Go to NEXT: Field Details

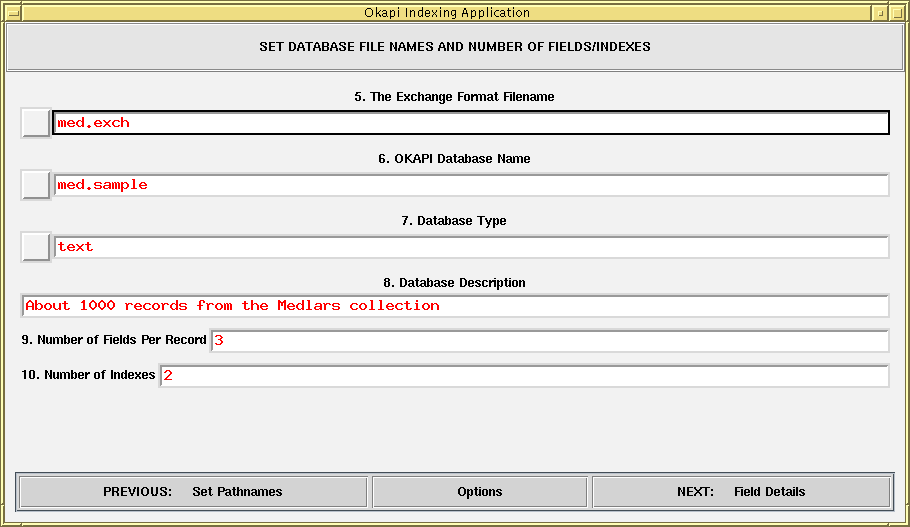point(741,492)
